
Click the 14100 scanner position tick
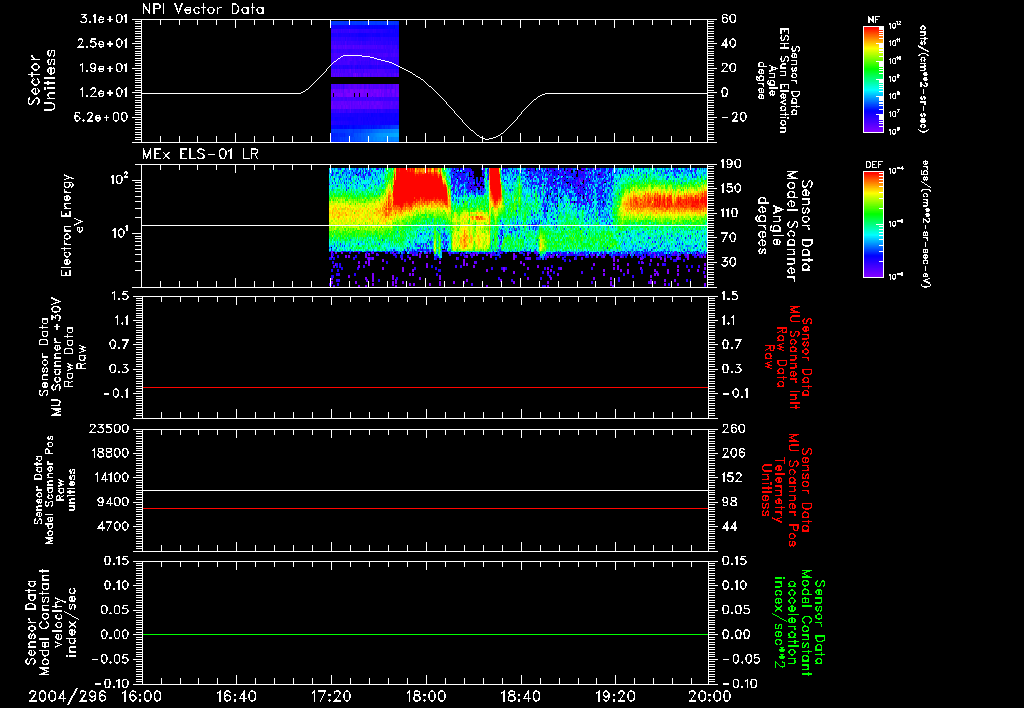point(108,477)
